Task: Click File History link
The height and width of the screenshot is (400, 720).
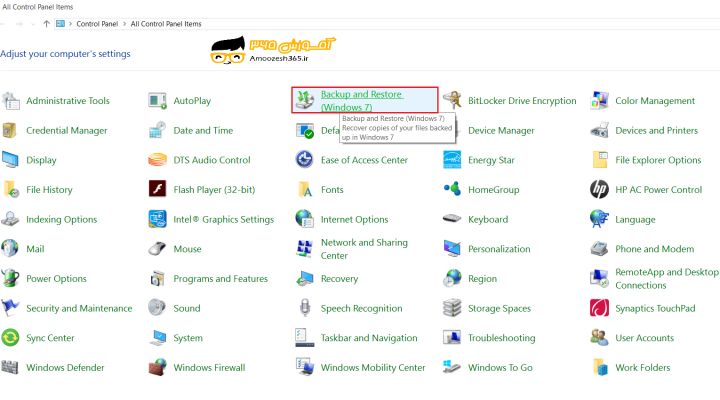Action: point(49,190)
